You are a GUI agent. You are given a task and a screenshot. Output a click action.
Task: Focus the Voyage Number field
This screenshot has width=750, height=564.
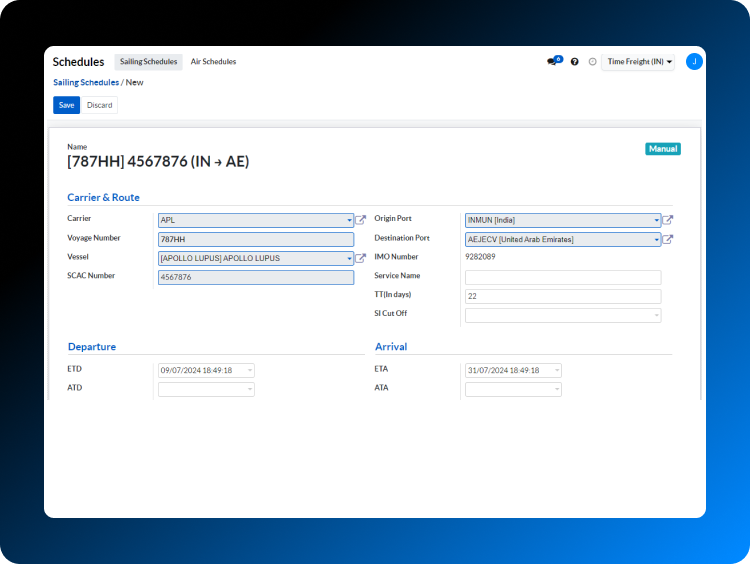[256, 239]
